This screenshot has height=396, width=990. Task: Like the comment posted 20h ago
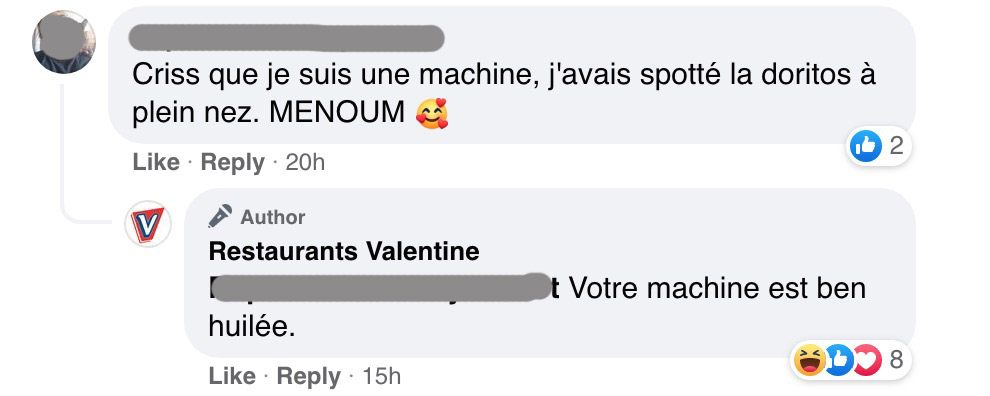(x=156, y=162)
